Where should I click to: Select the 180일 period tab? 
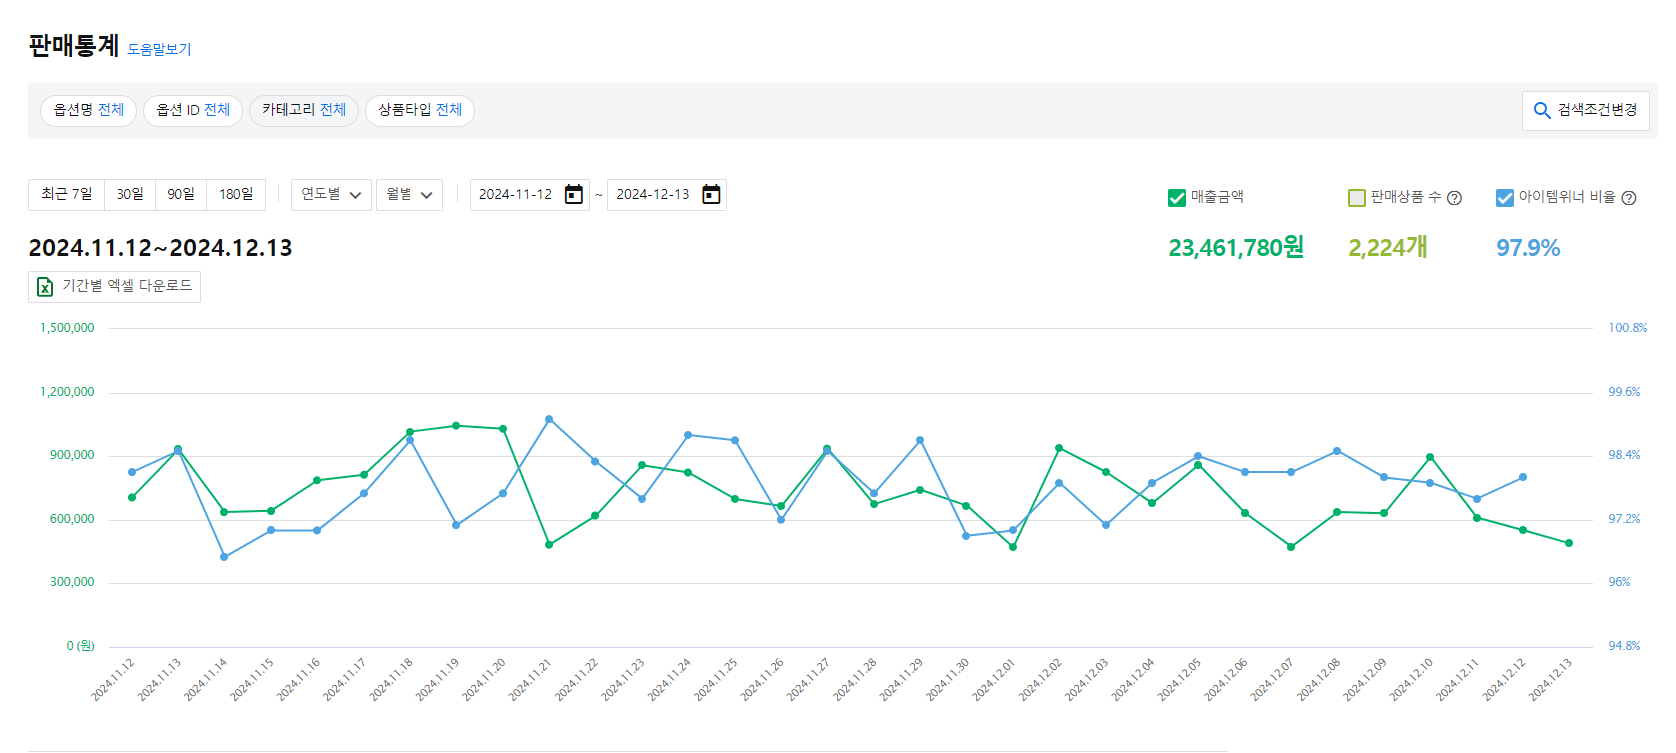[x=236, y=194]
